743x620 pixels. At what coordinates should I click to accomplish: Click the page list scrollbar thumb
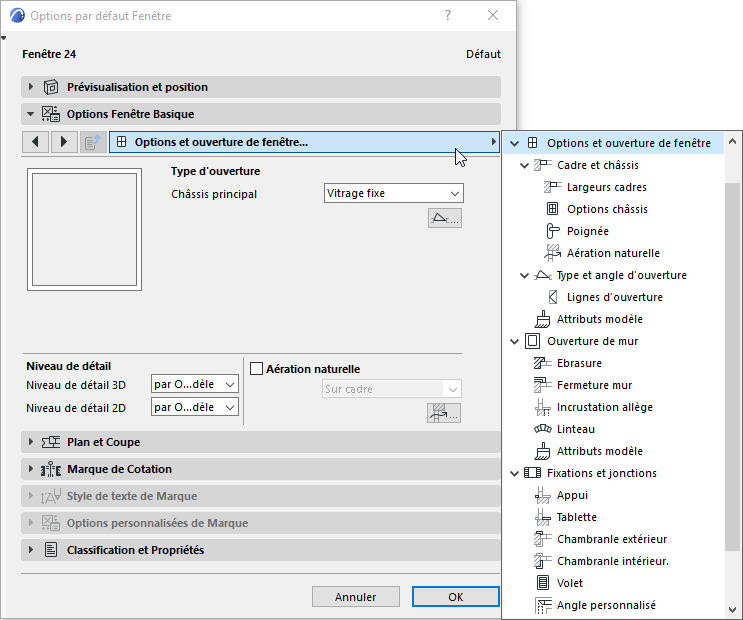732,366
